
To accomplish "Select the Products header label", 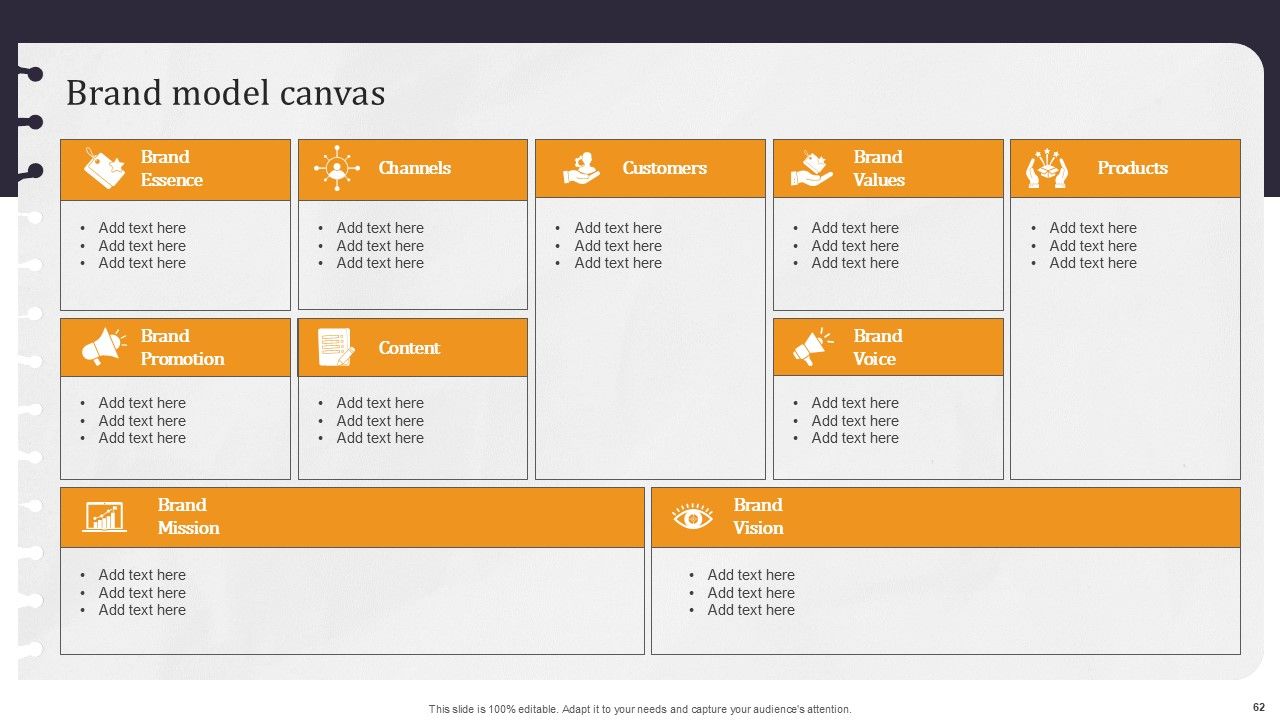I will point(1132,168).
